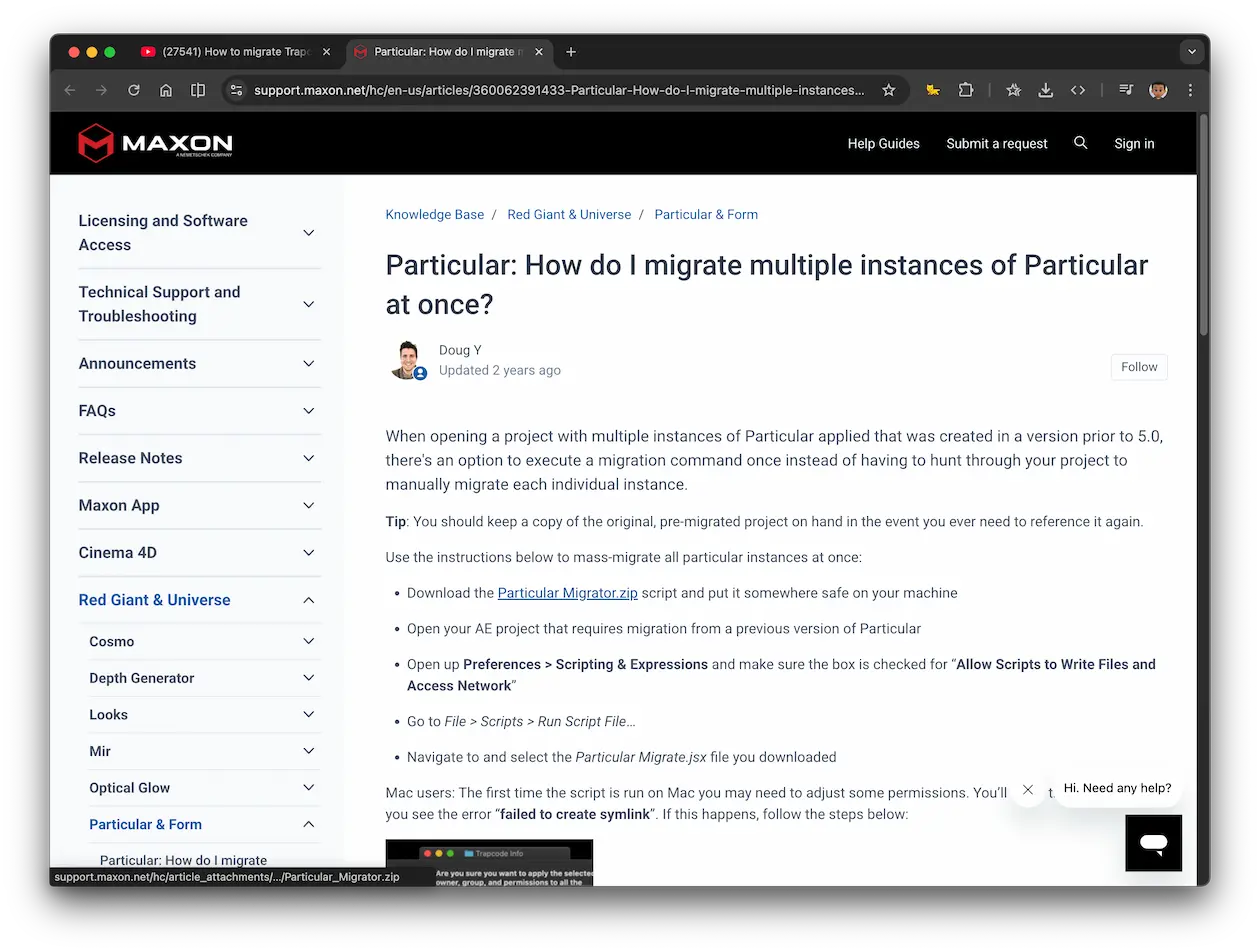Switch to the YouTube tab
Image resolution: width=1260 pixels, height=952 pixels.
click(x=240, y=52)
